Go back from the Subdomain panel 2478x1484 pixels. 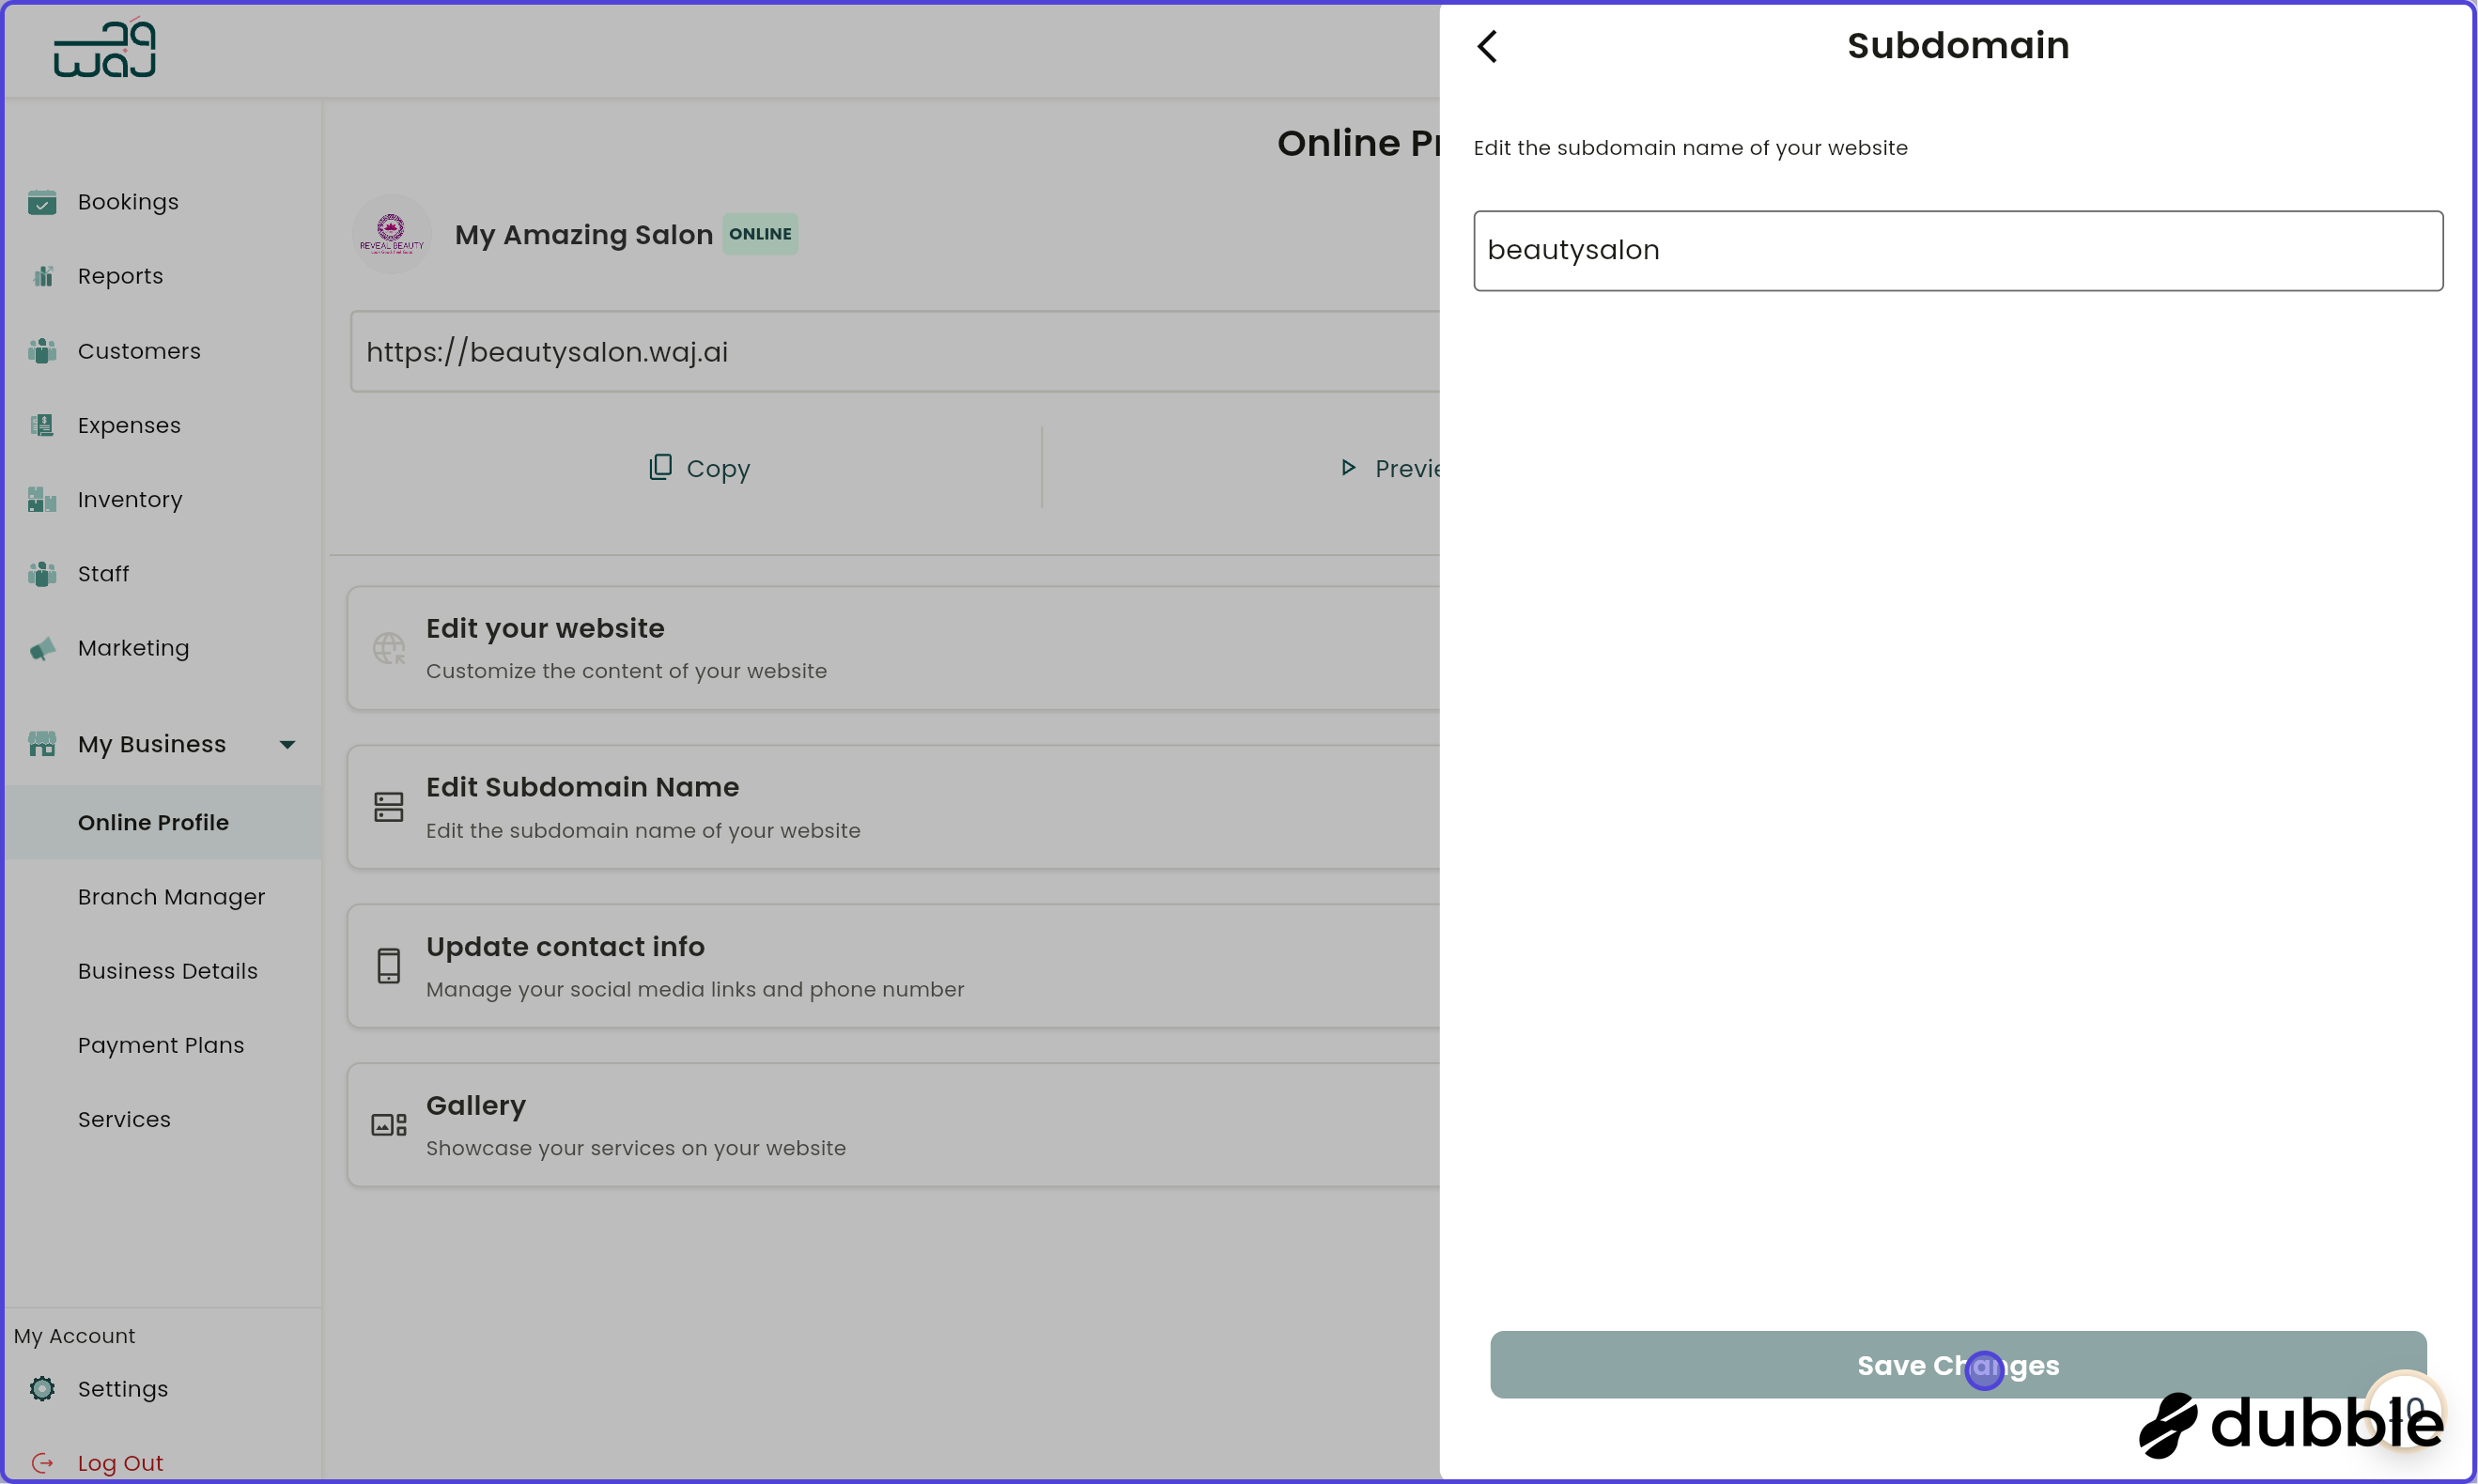1487,45
